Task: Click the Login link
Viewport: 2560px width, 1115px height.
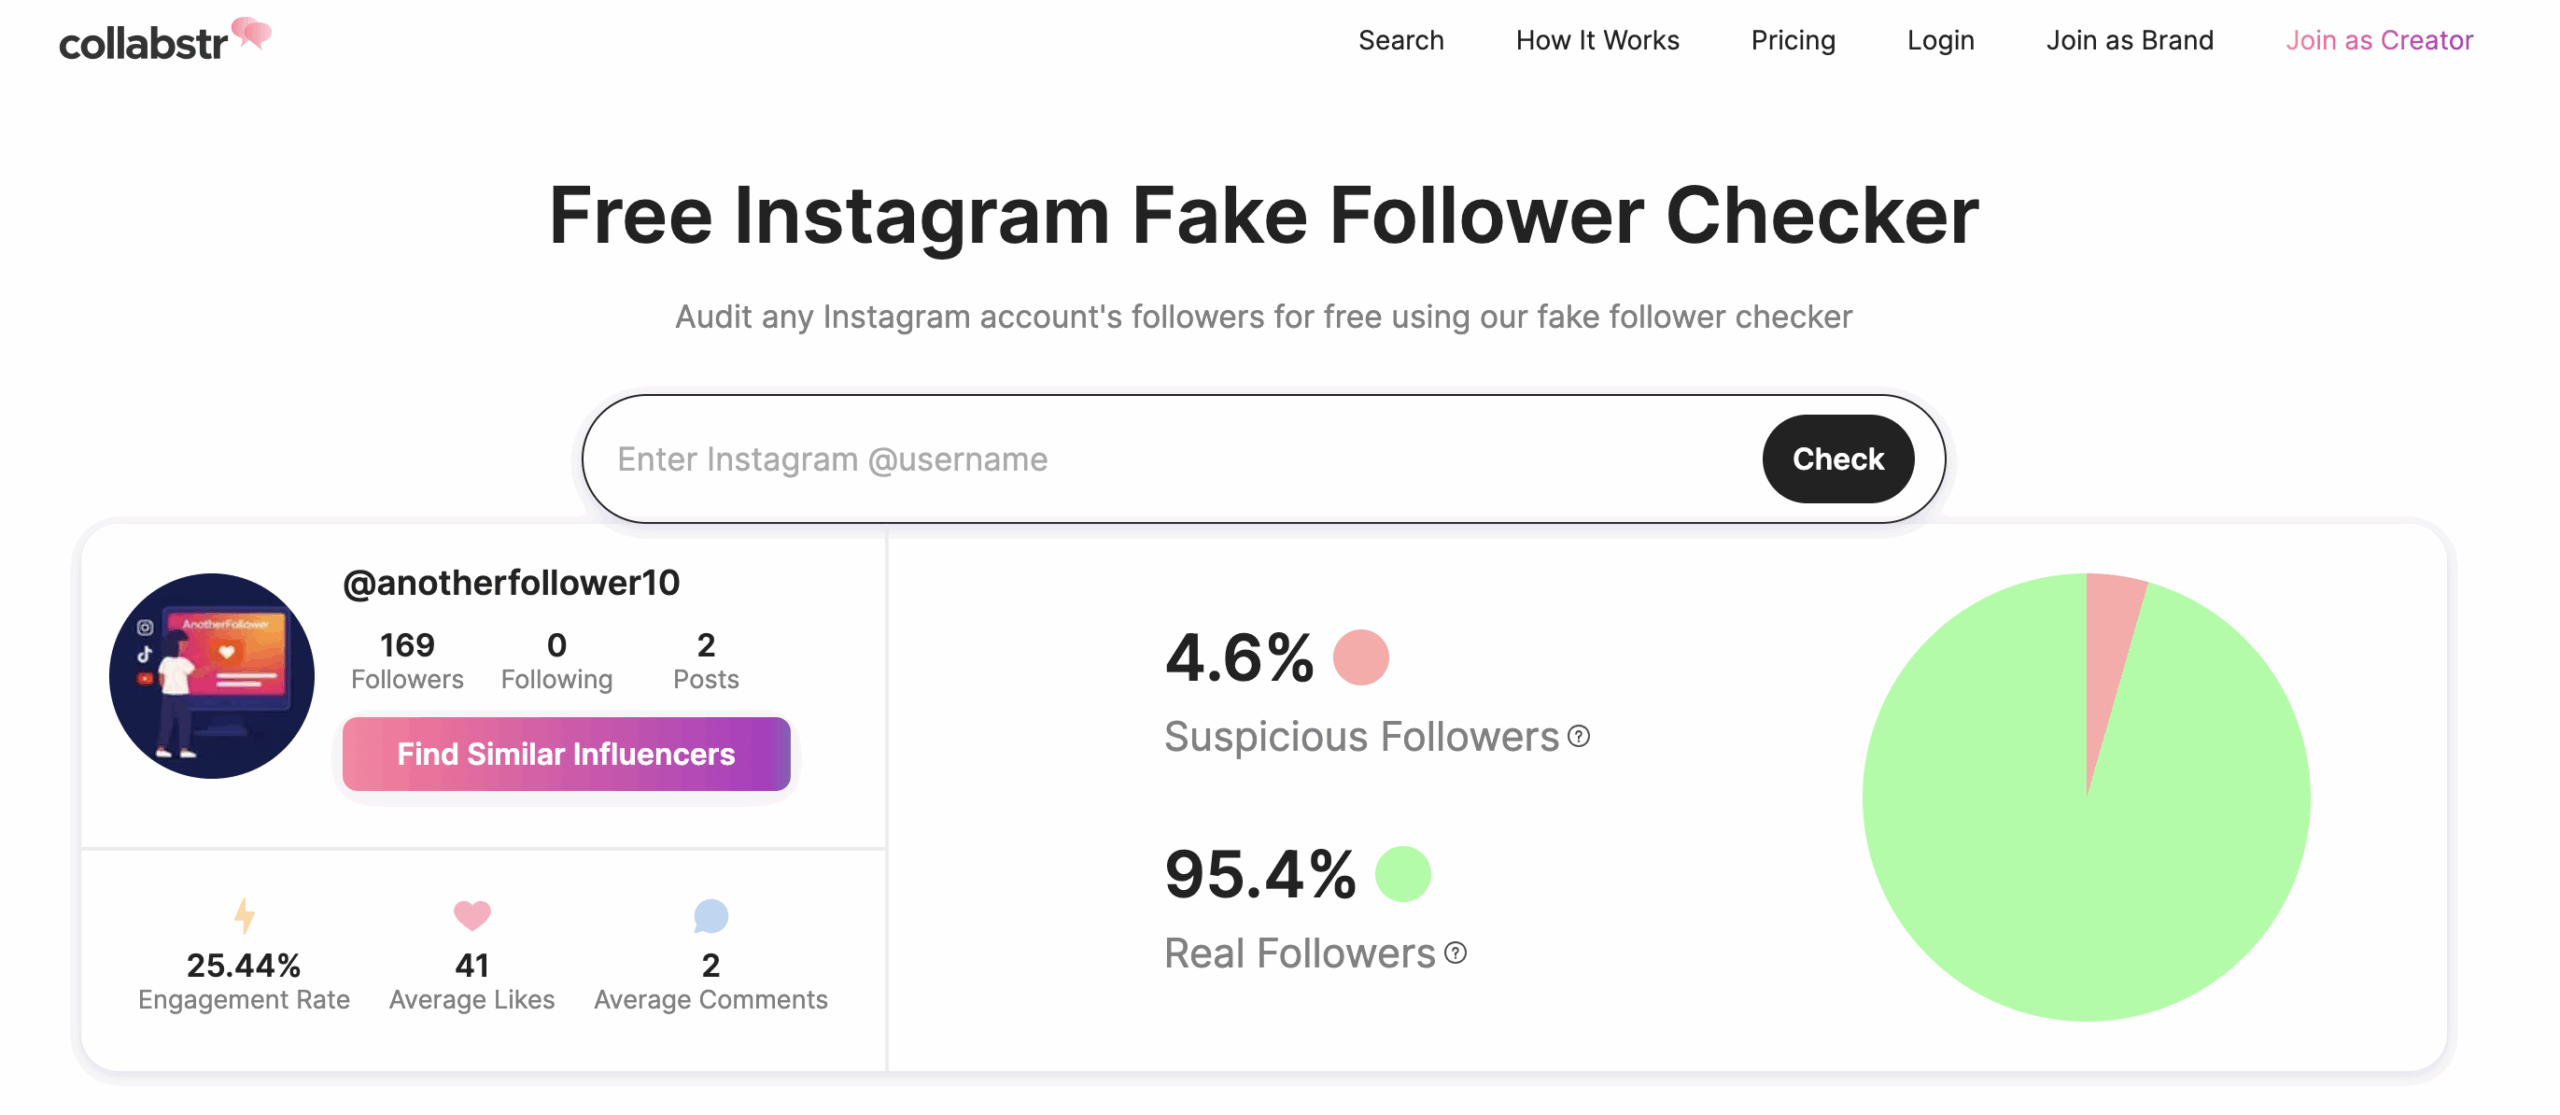Action: (1939, 41)
